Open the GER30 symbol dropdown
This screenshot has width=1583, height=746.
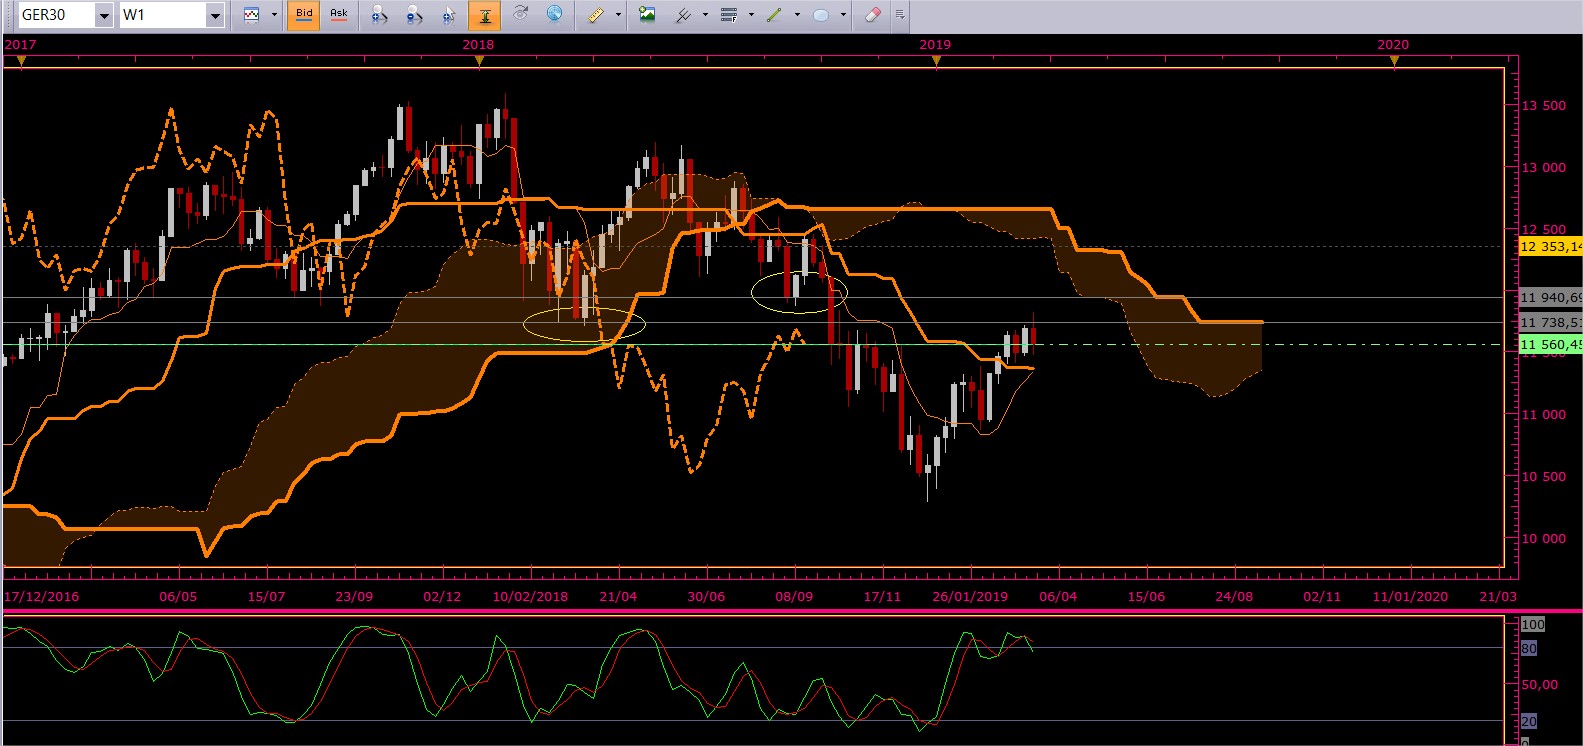tap(104, 15)
